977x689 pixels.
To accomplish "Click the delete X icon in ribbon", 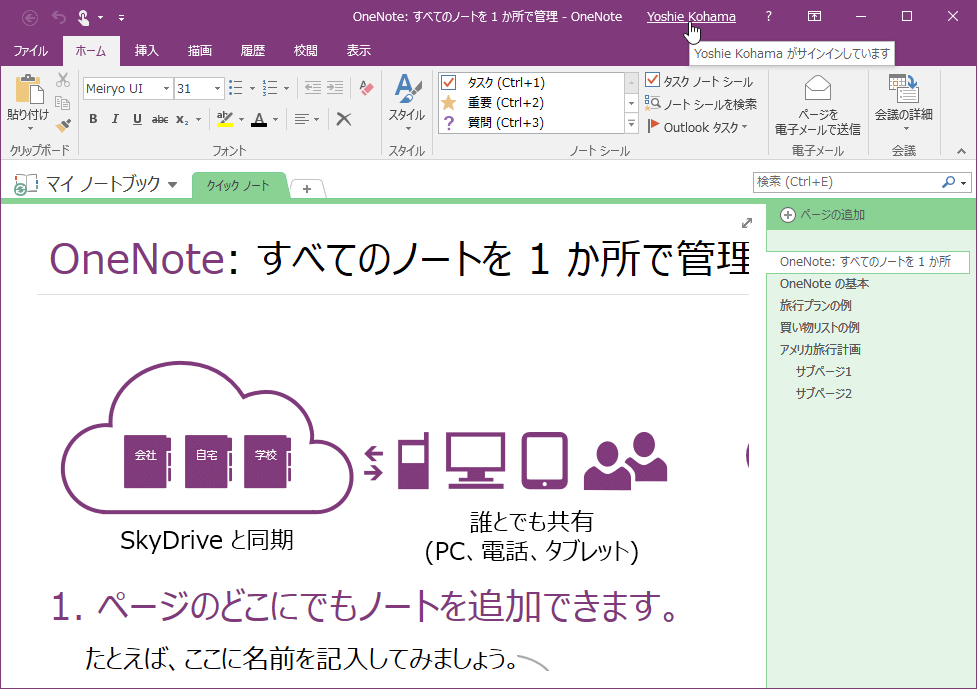I will point(343,119).
